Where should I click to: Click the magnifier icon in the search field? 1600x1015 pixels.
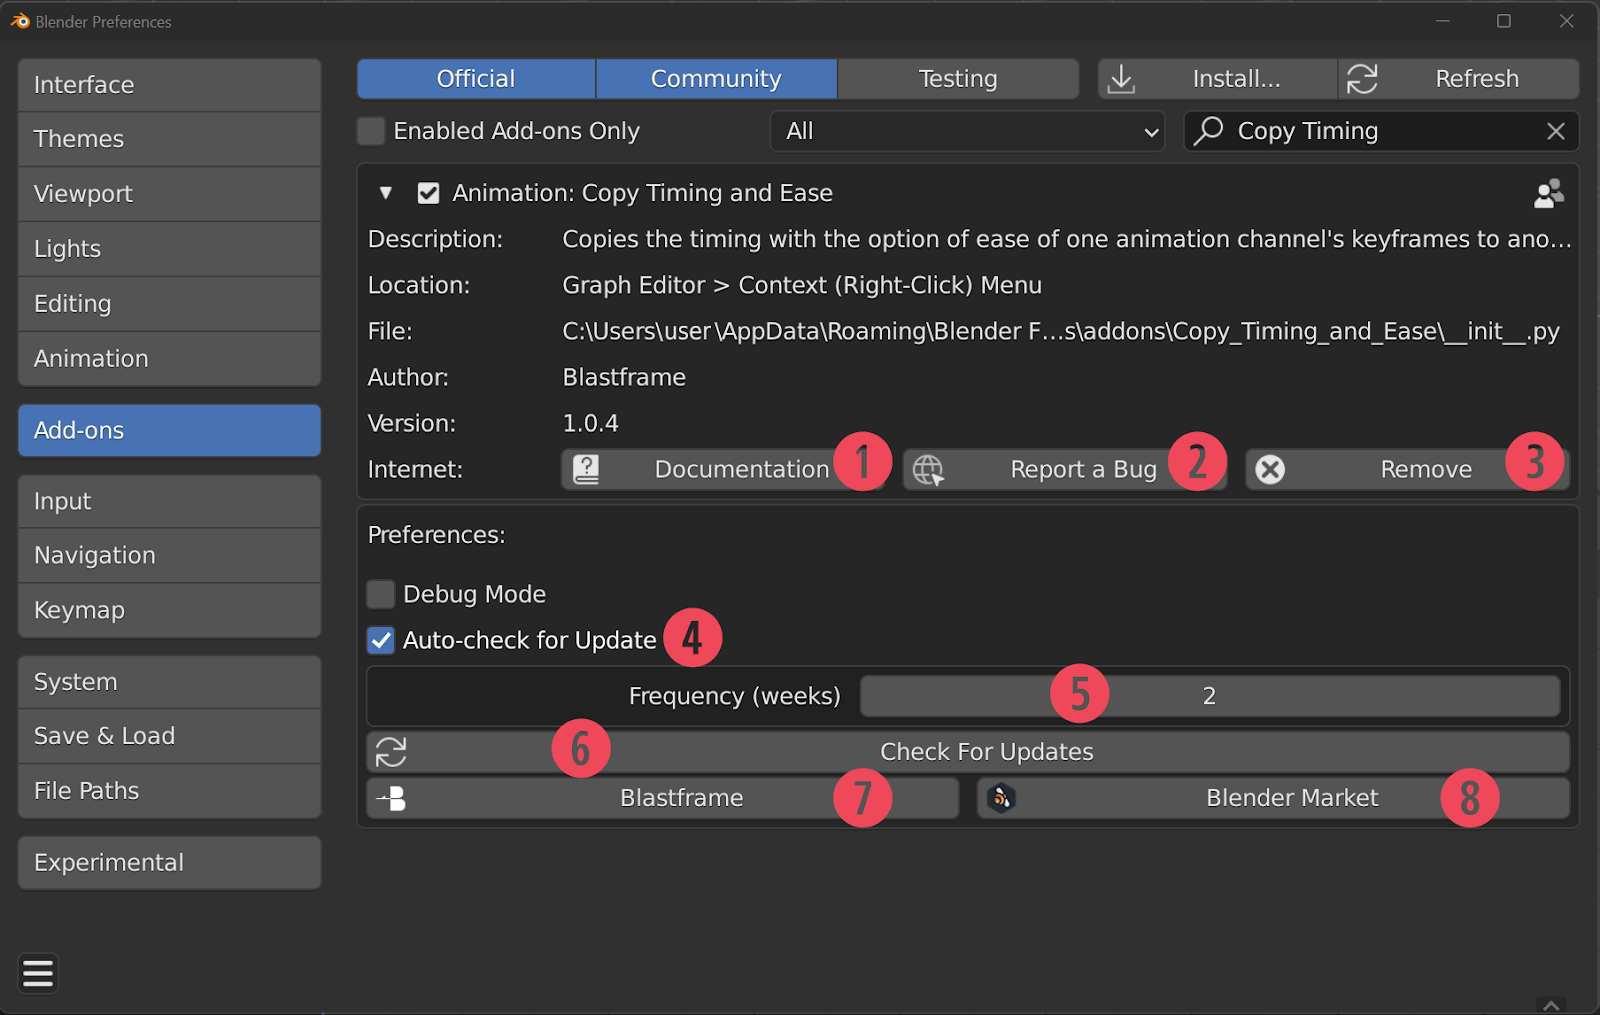[1209, 131]
